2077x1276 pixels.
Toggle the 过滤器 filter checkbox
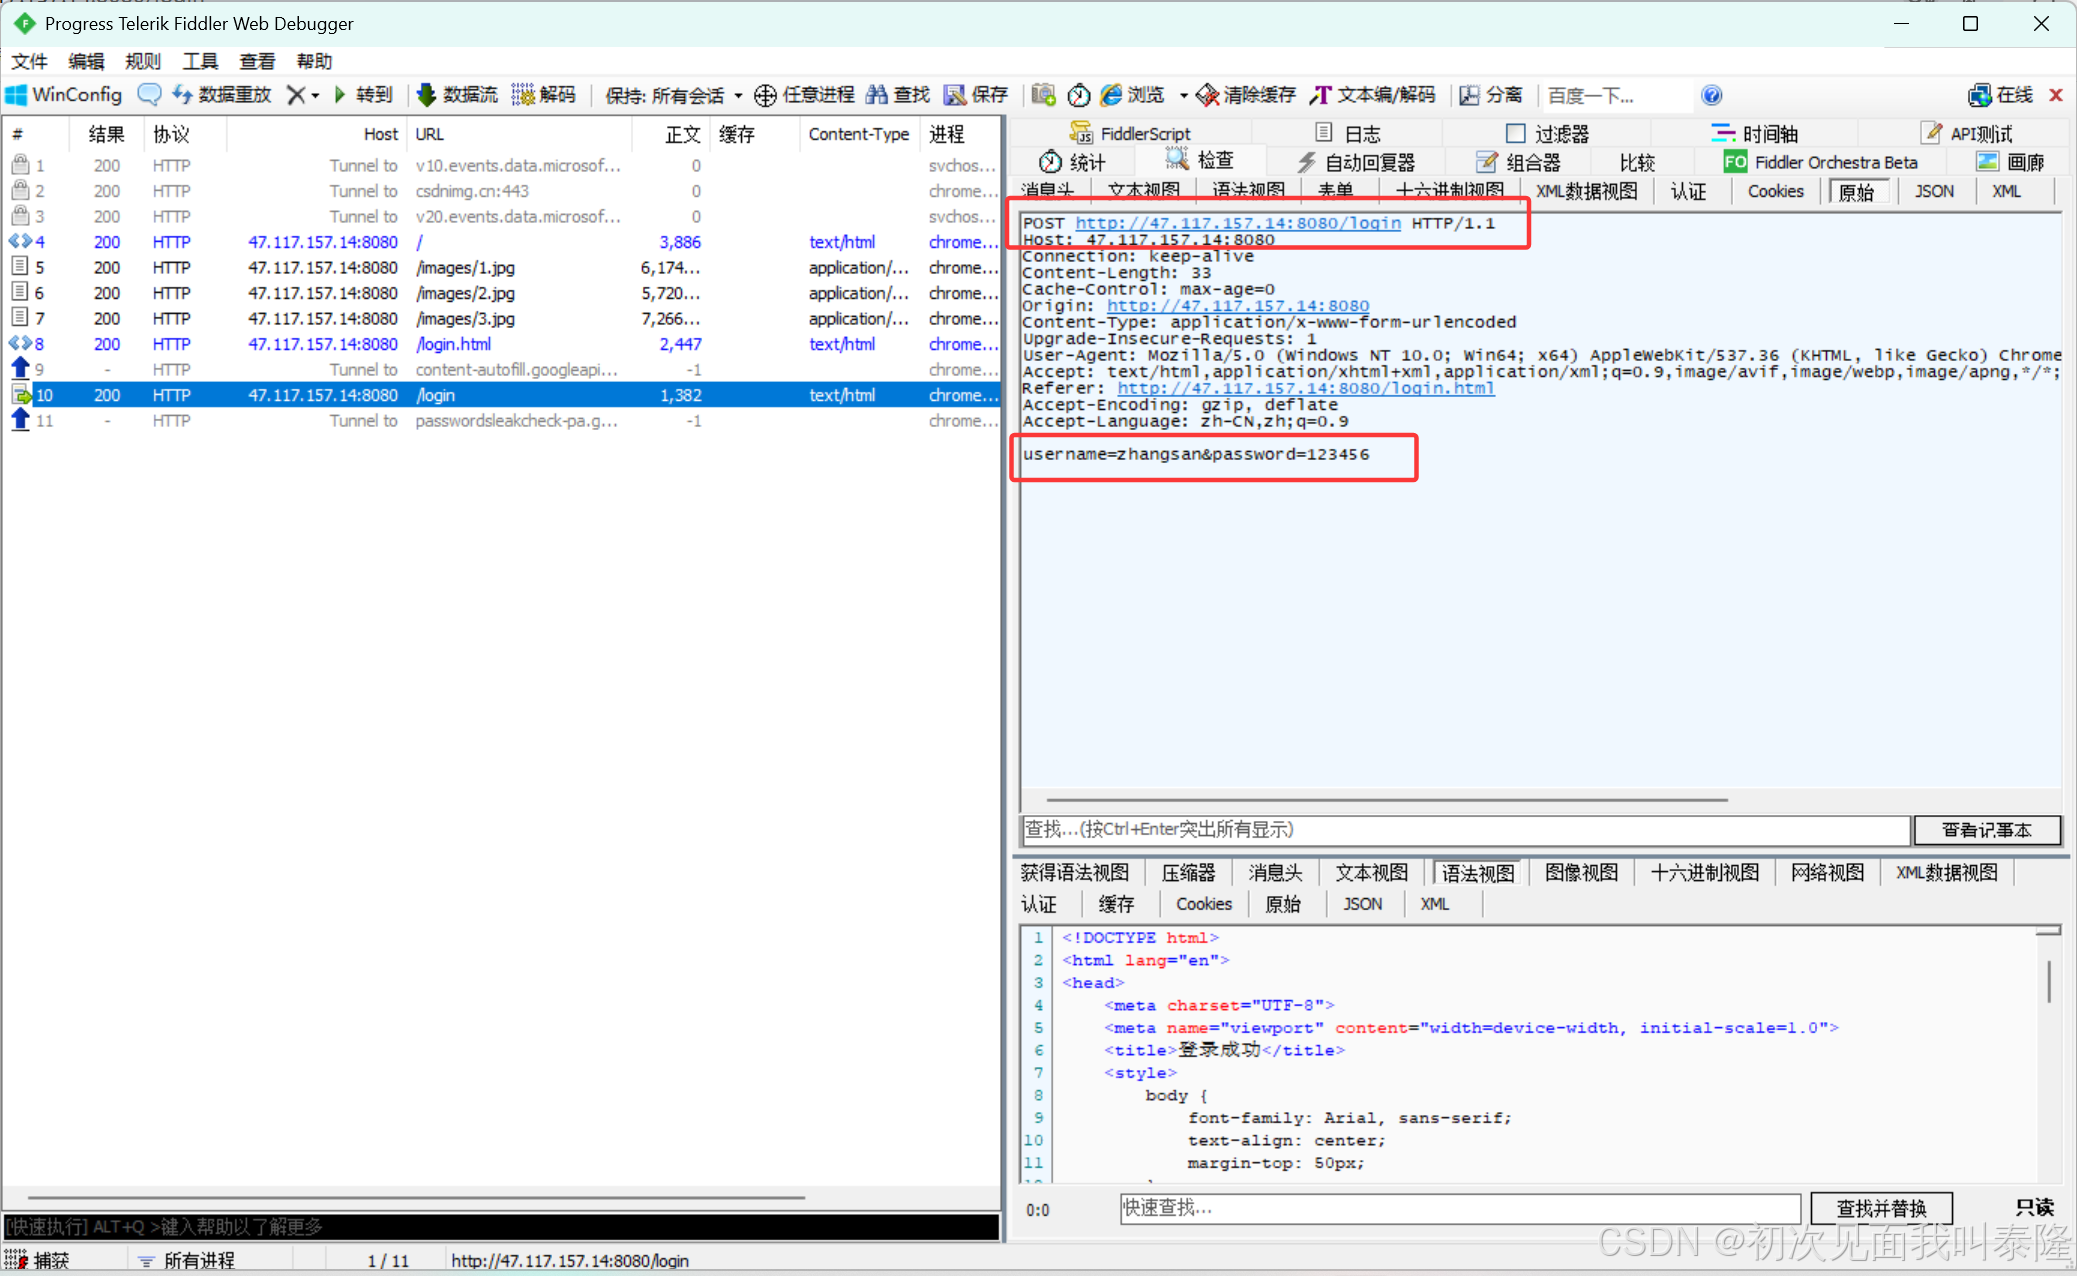[1516, 133]
